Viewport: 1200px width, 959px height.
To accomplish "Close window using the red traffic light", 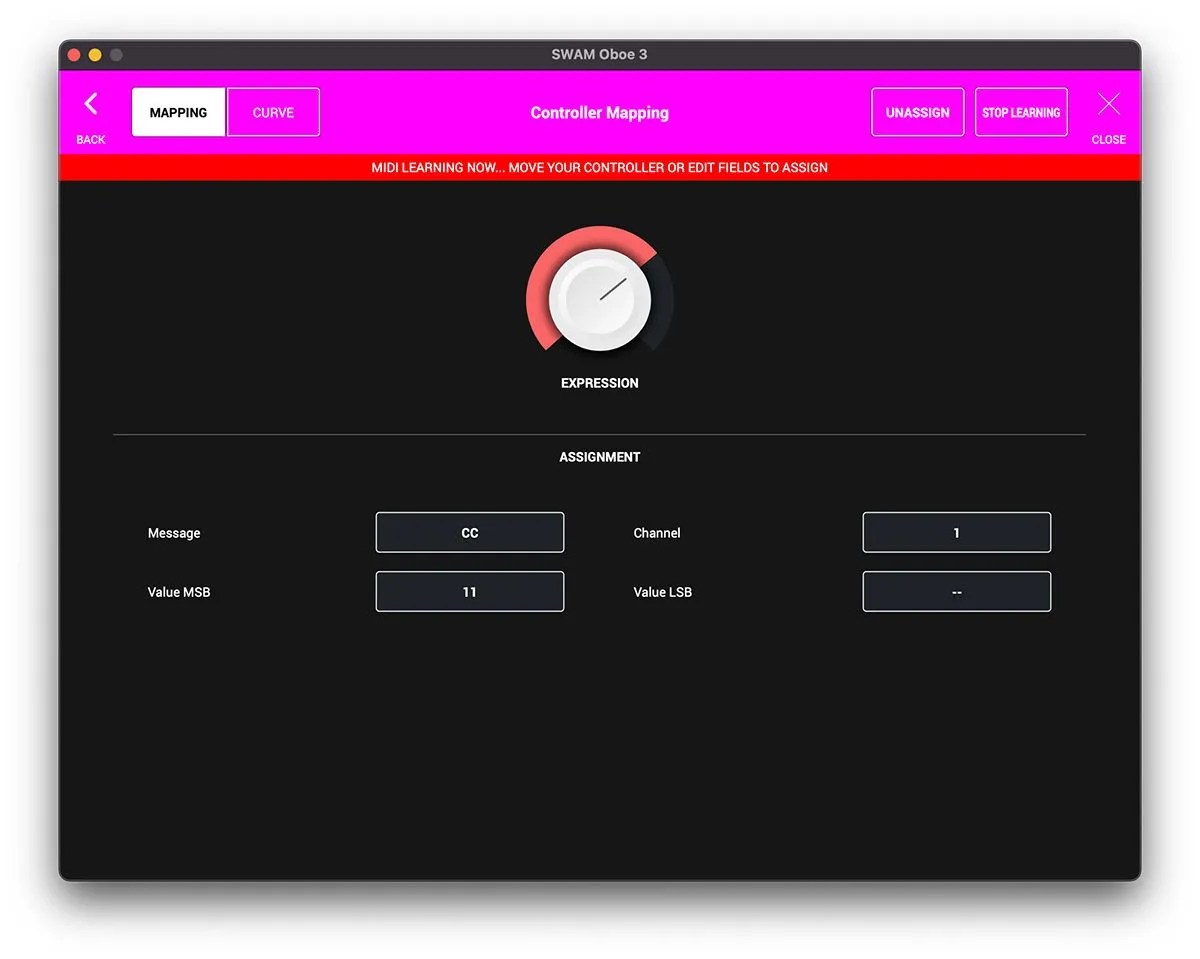I will 74,54.
